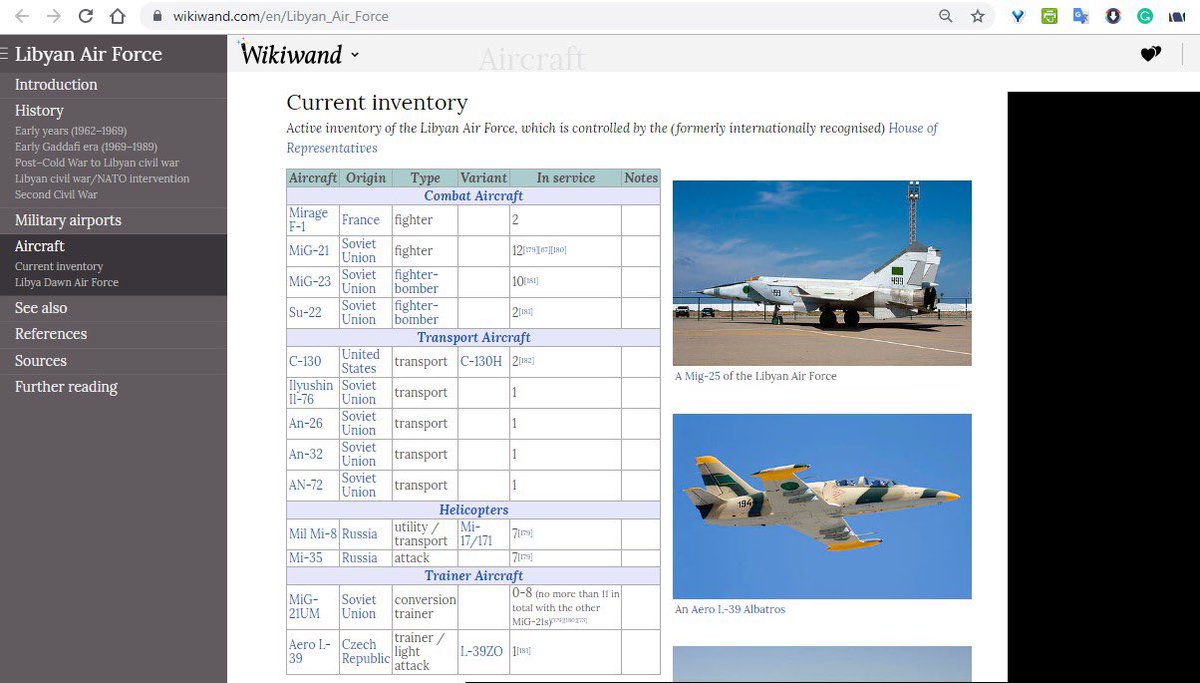Screen dimensions: 1200x683
Task: Open the C-130 aircraft link
Action: coord(306,361)
